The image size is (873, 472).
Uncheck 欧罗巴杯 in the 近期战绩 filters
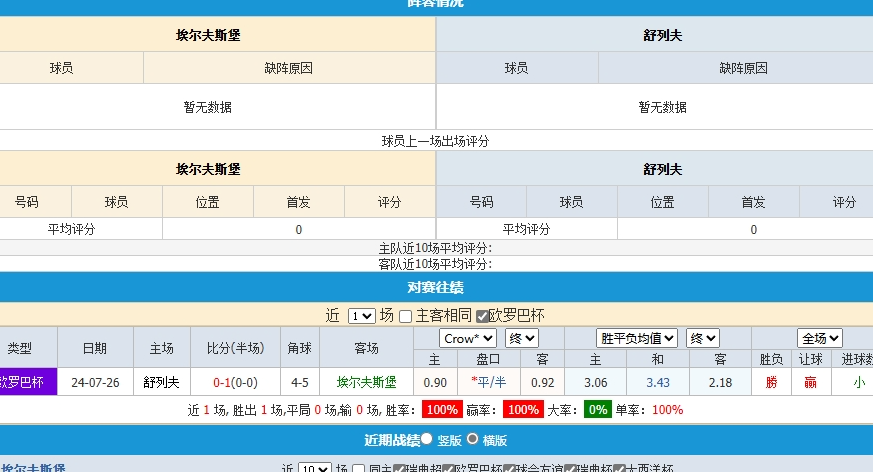[448, 469]
